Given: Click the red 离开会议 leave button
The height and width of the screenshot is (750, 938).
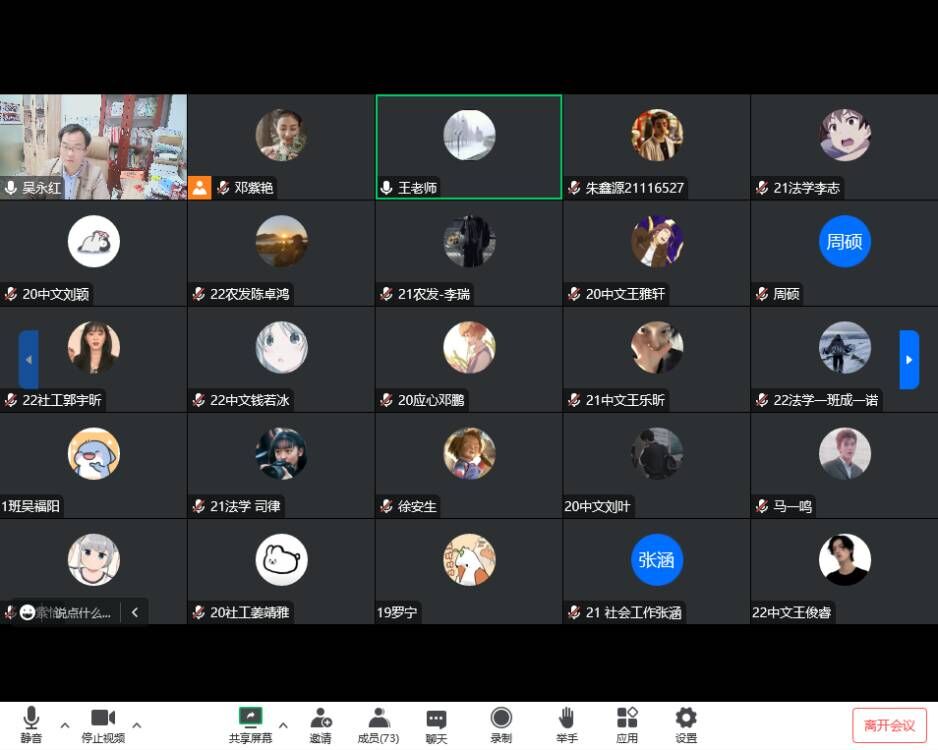Looking at the screenshot, I should (889, 725).
